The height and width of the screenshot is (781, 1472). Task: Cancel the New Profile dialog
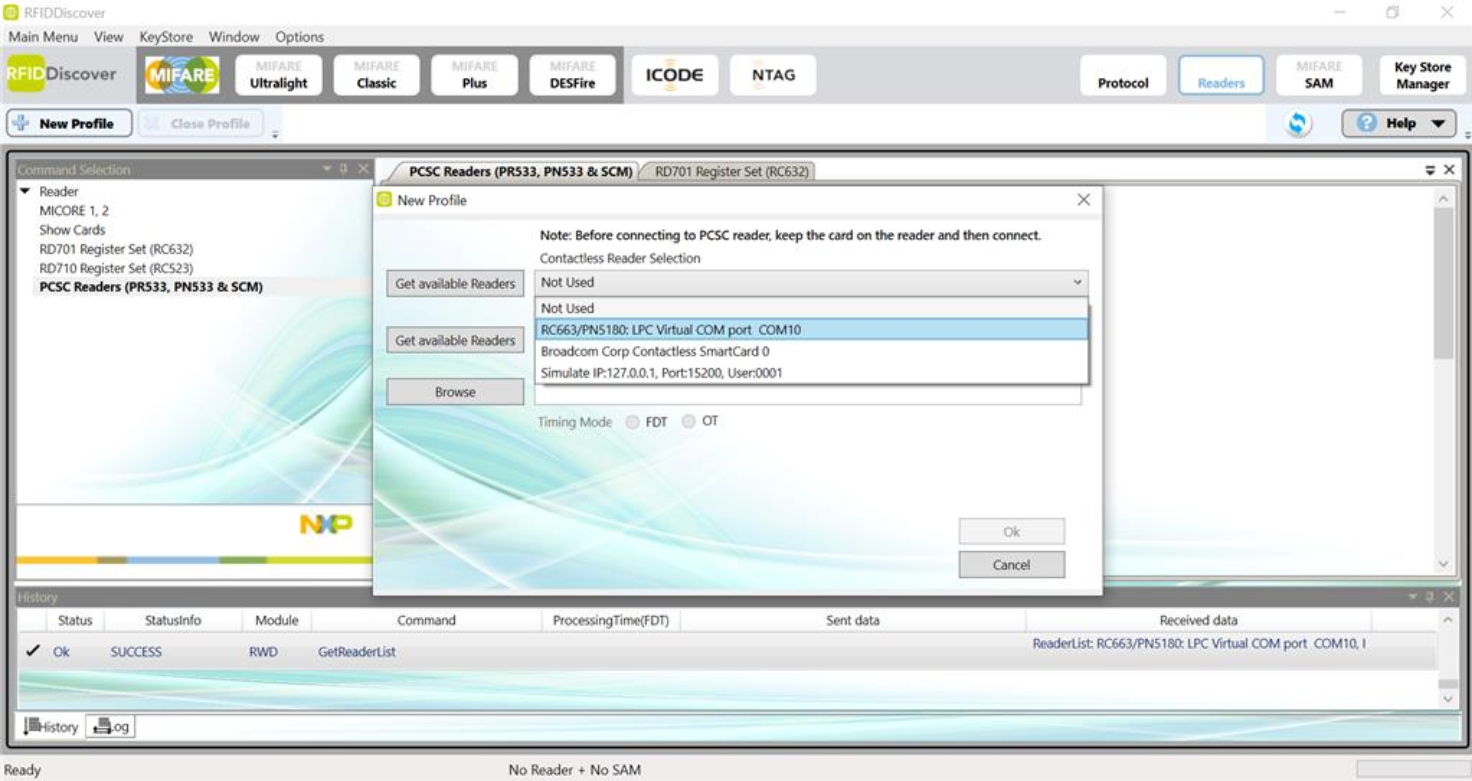point(1011,564)
